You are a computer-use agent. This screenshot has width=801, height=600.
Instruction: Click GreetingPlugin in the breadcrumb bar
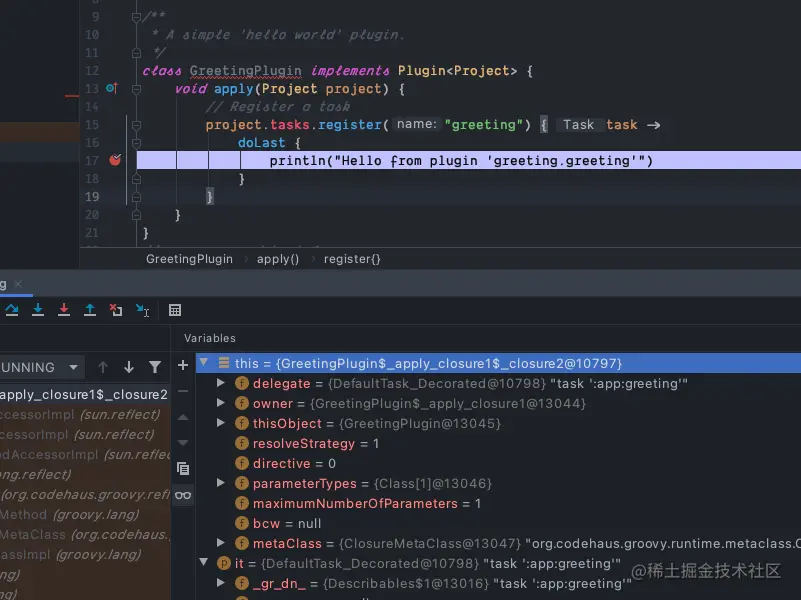(x=189, y=259)
